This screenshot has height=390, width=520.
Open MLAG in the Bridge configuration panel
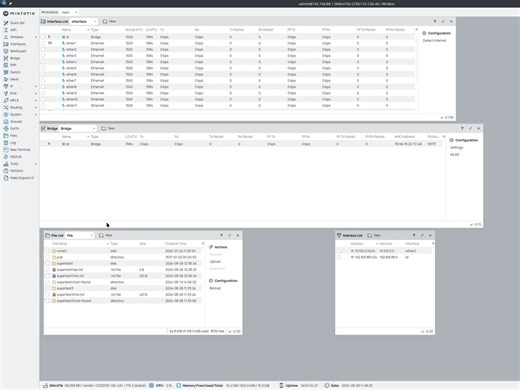[454, 155]
